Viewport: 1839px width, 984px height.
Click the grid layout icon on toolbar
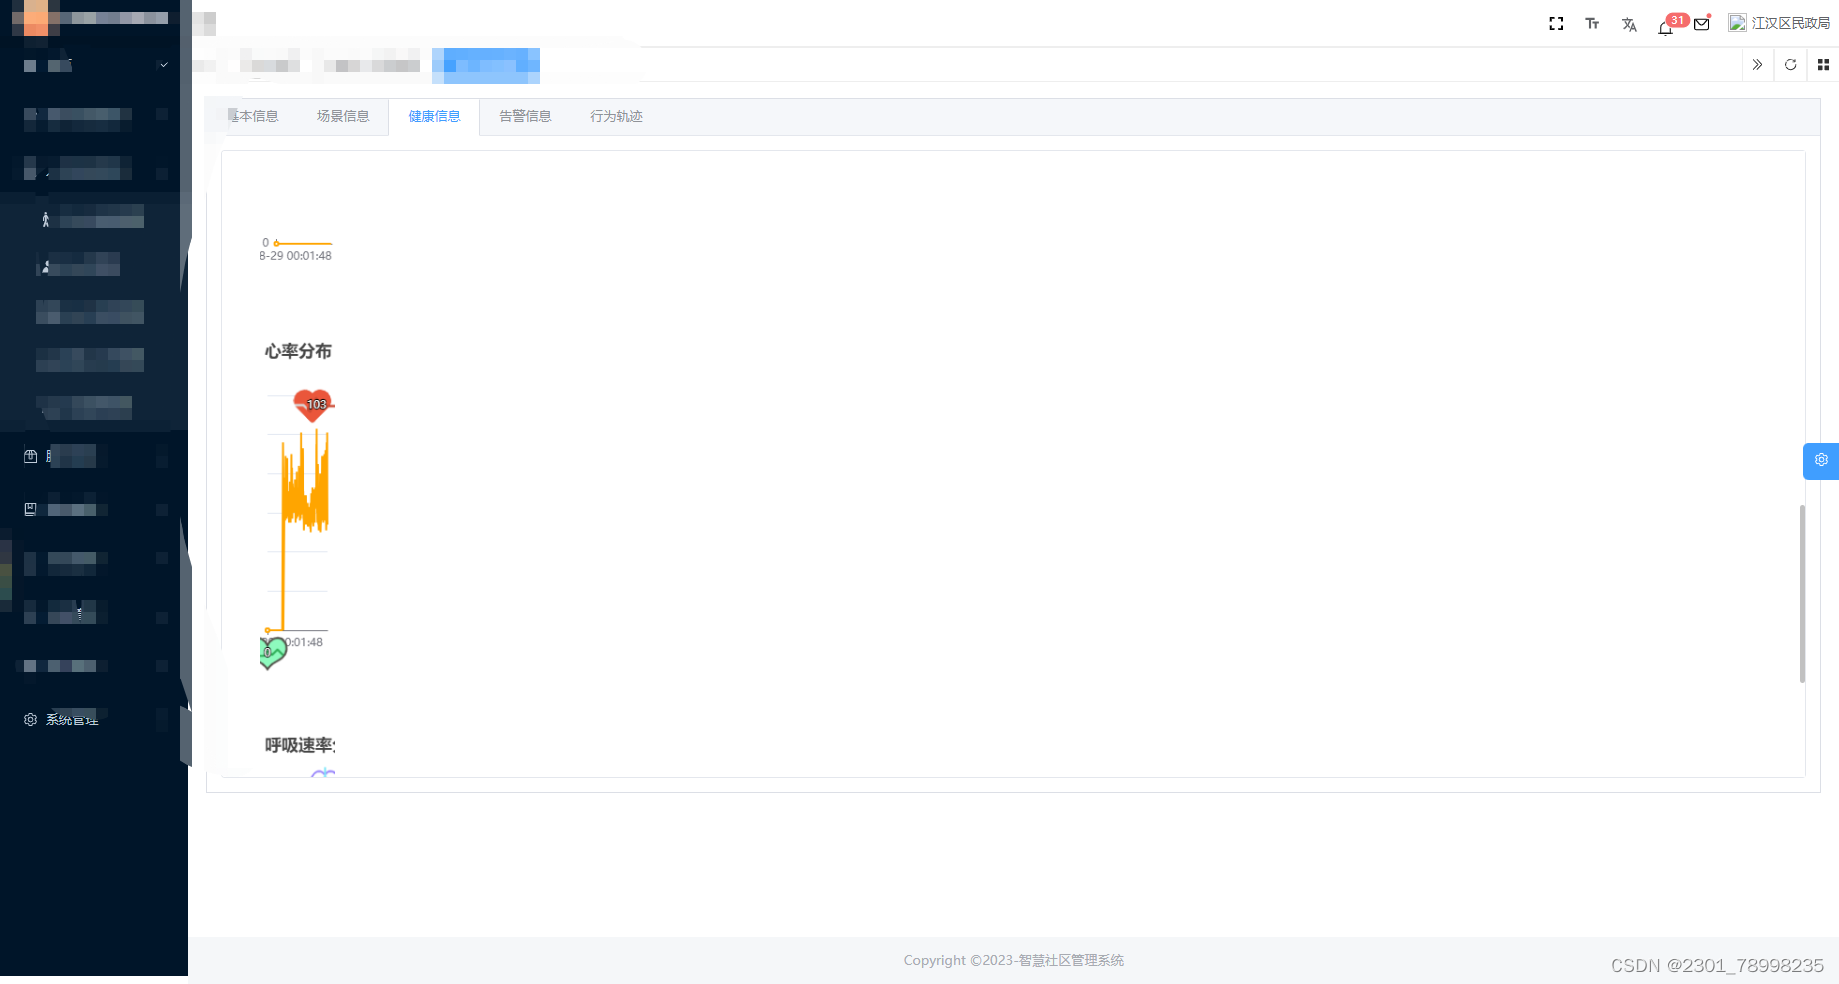coord(1822,64)
